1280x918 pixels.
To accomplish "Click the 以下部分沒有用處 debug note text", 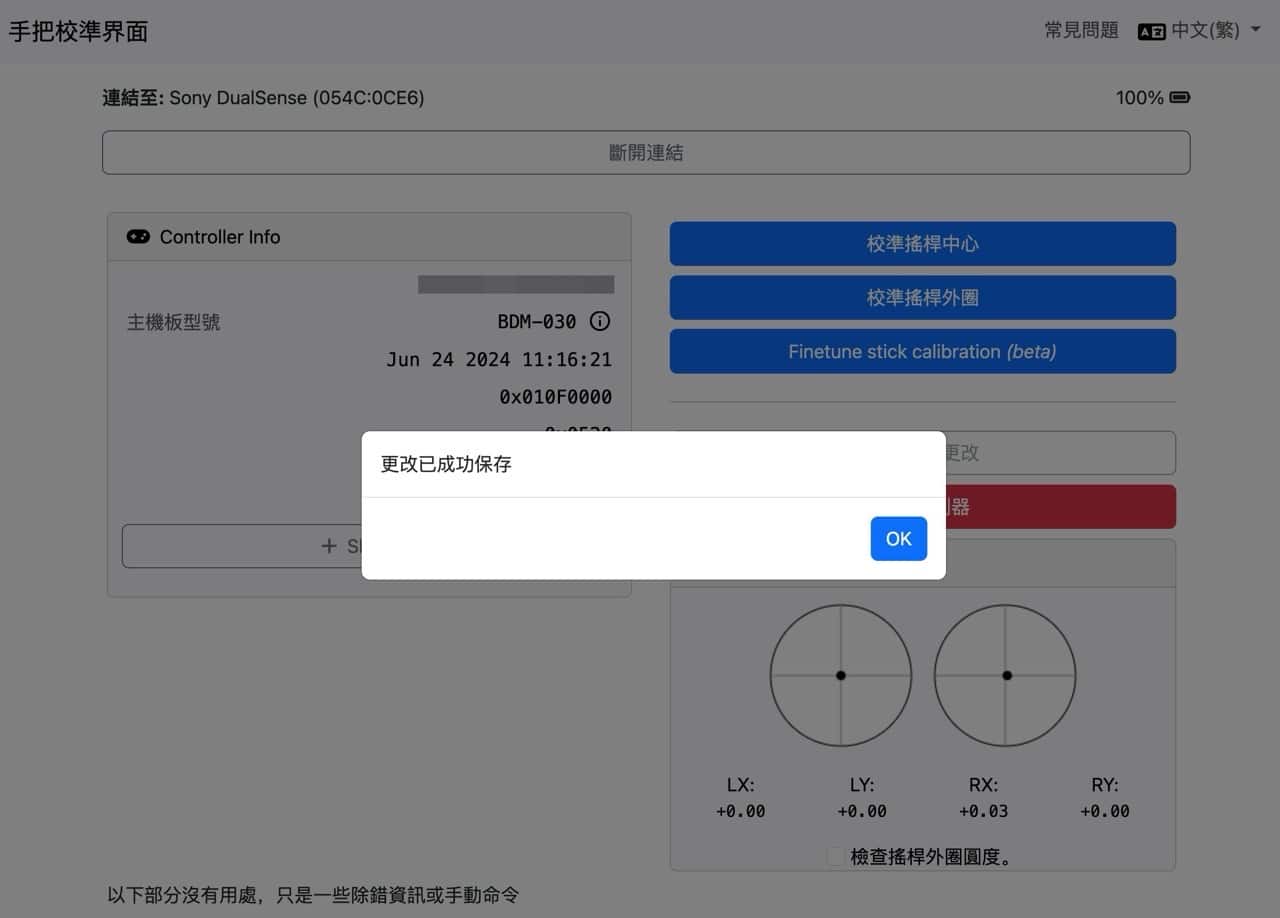I will [x=313, y=895].
